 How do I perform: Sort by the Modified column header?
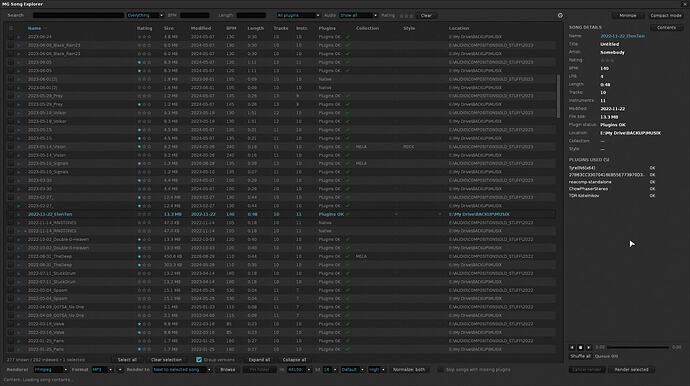[x=201, y=28]
